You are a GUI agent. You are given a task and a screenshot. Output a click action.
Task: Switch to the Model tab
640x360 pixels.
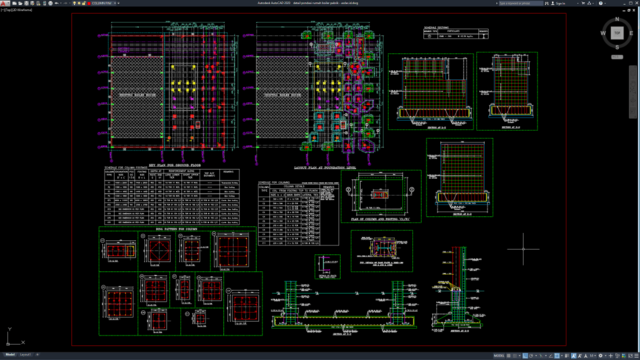10,355
